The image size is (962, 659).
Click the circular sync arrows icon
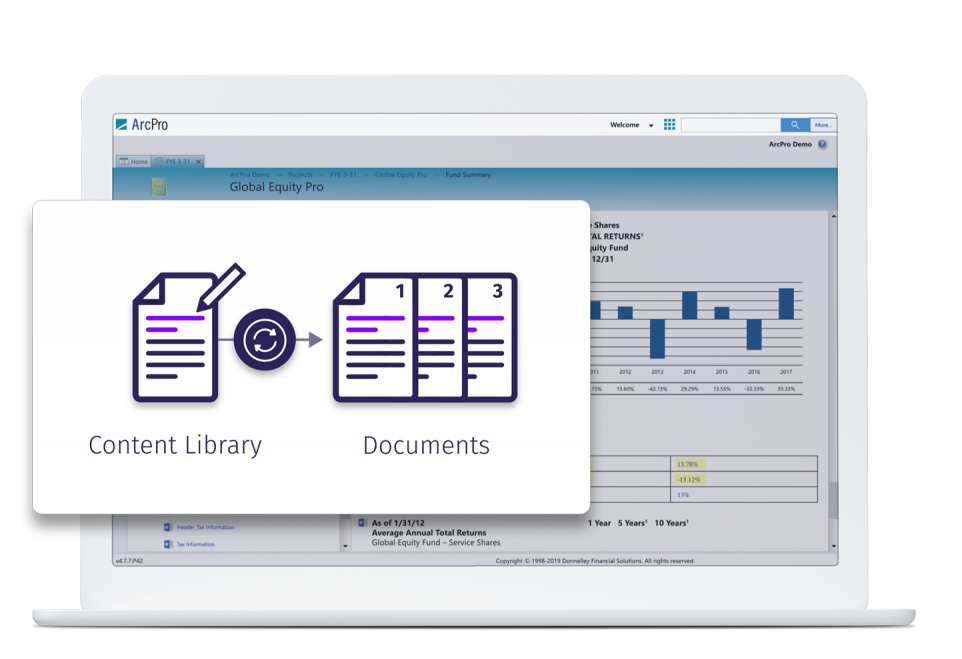click(265, 341)
